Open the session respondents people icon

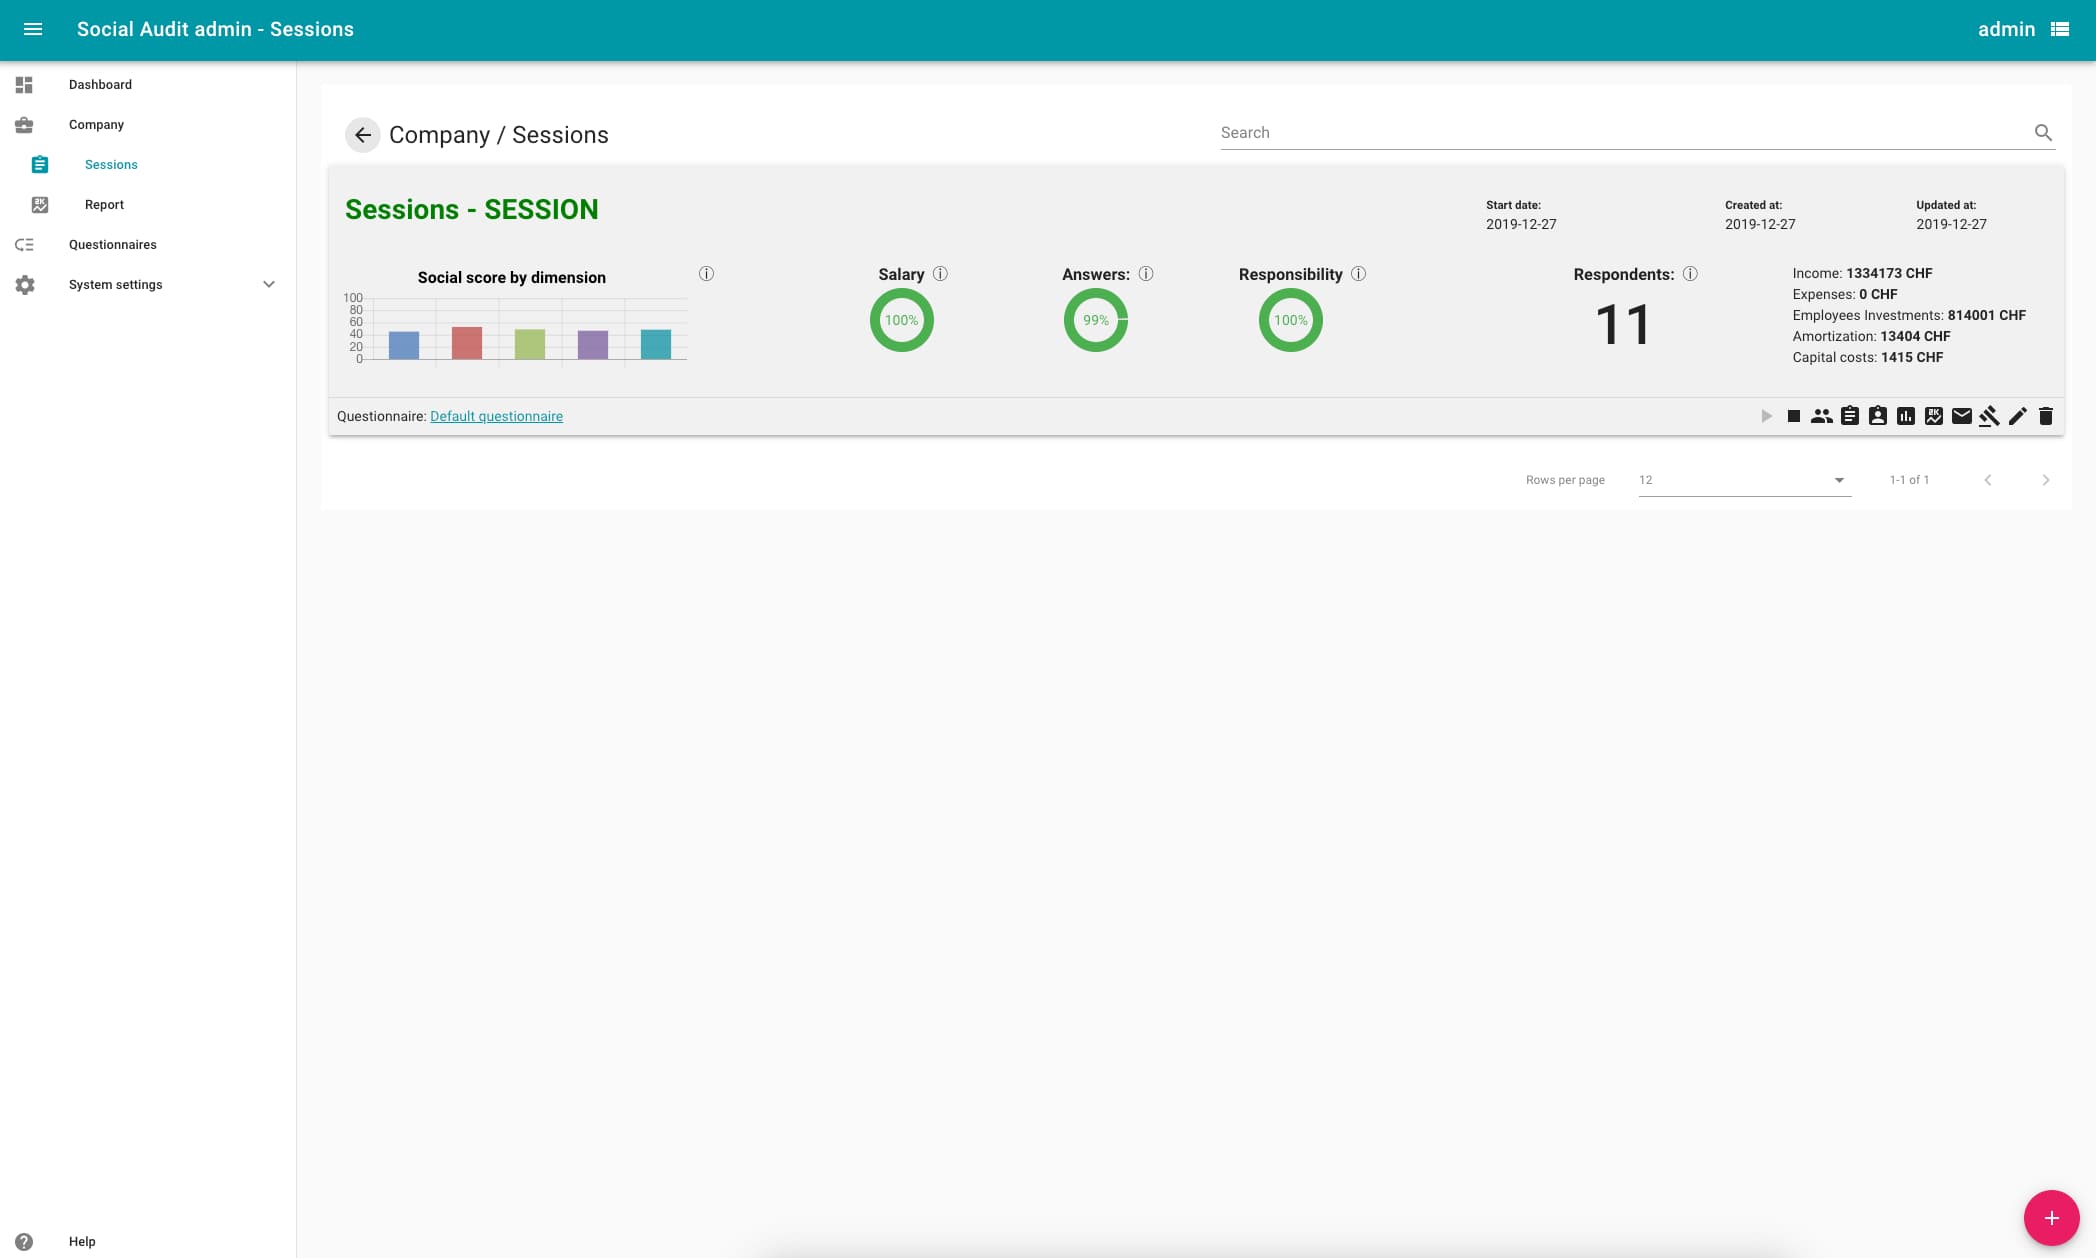(1822, 416)
